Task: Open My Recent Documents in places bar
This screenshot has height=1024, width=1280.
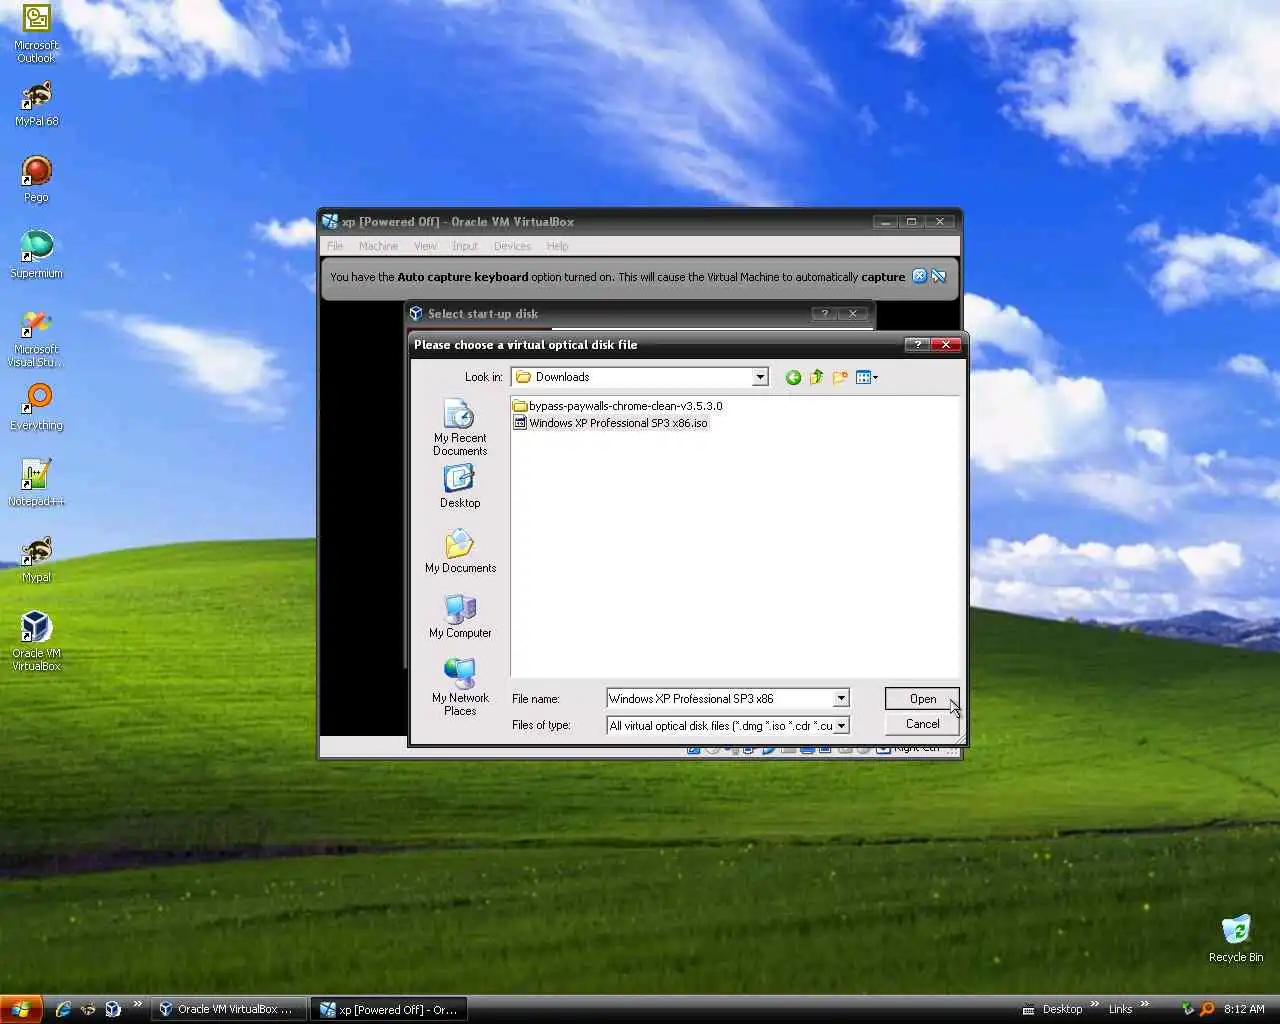Action: pos(460,428)
